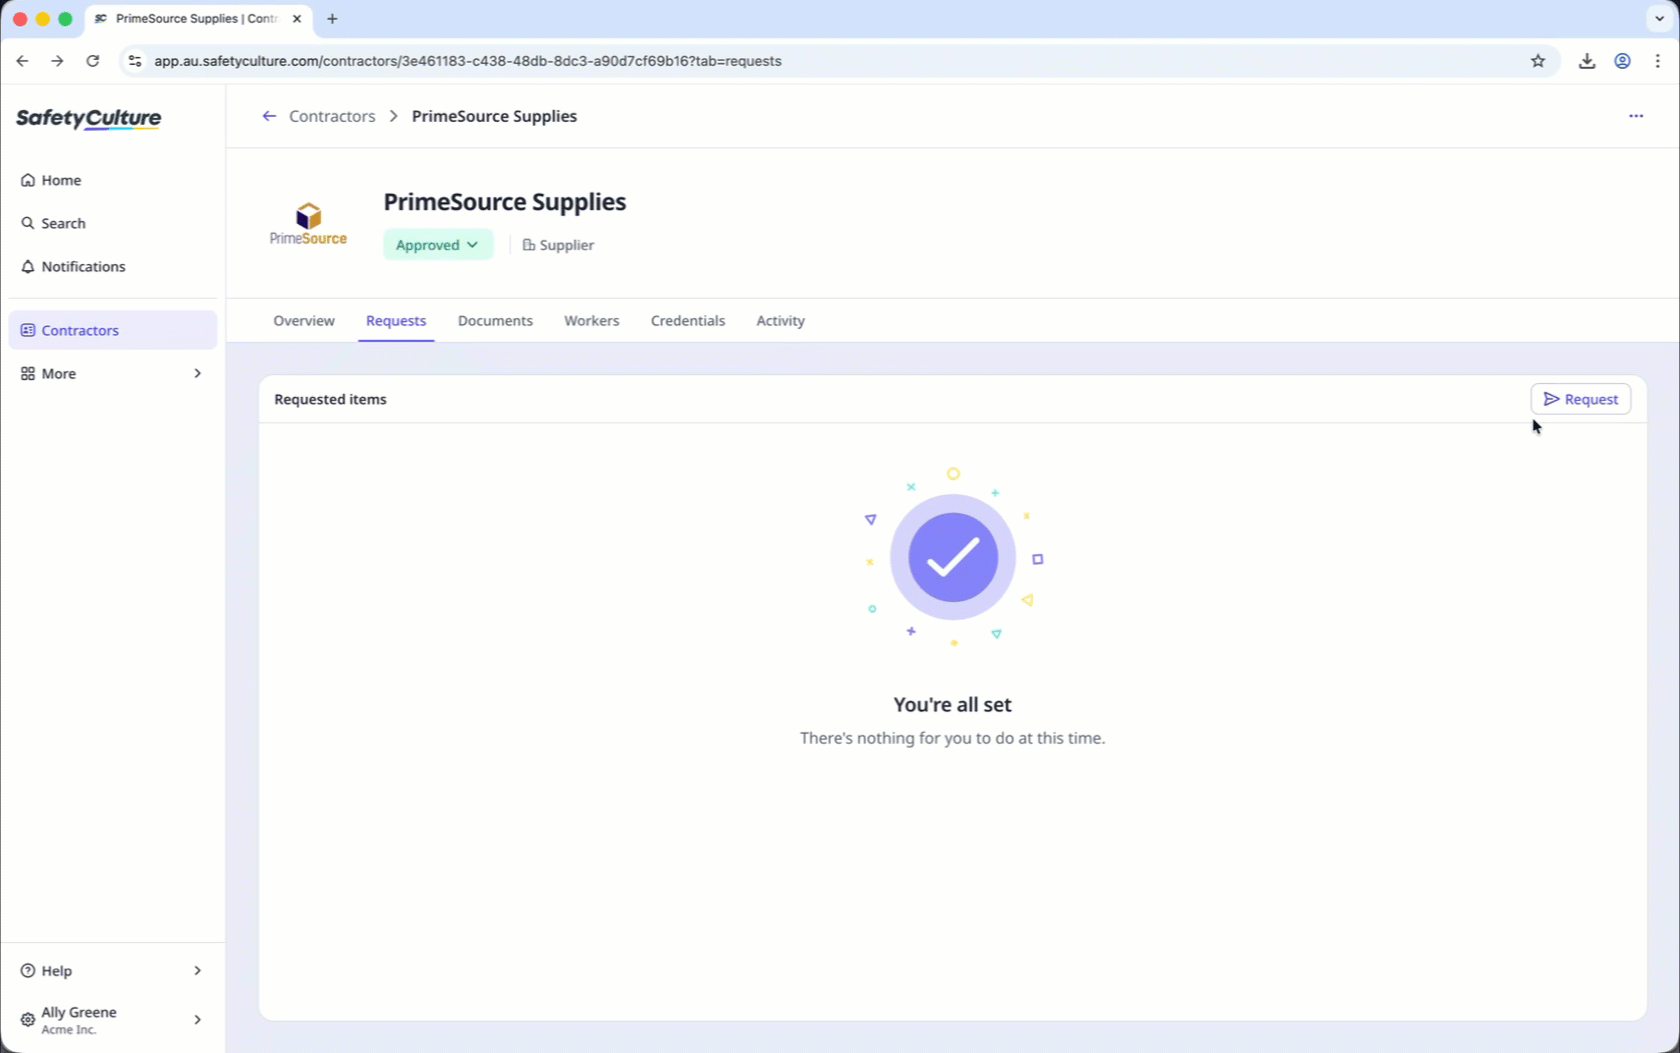Screen dimensions: 1680x1053
Task: Open the Approved status dropdown
Action: (438, 245)
